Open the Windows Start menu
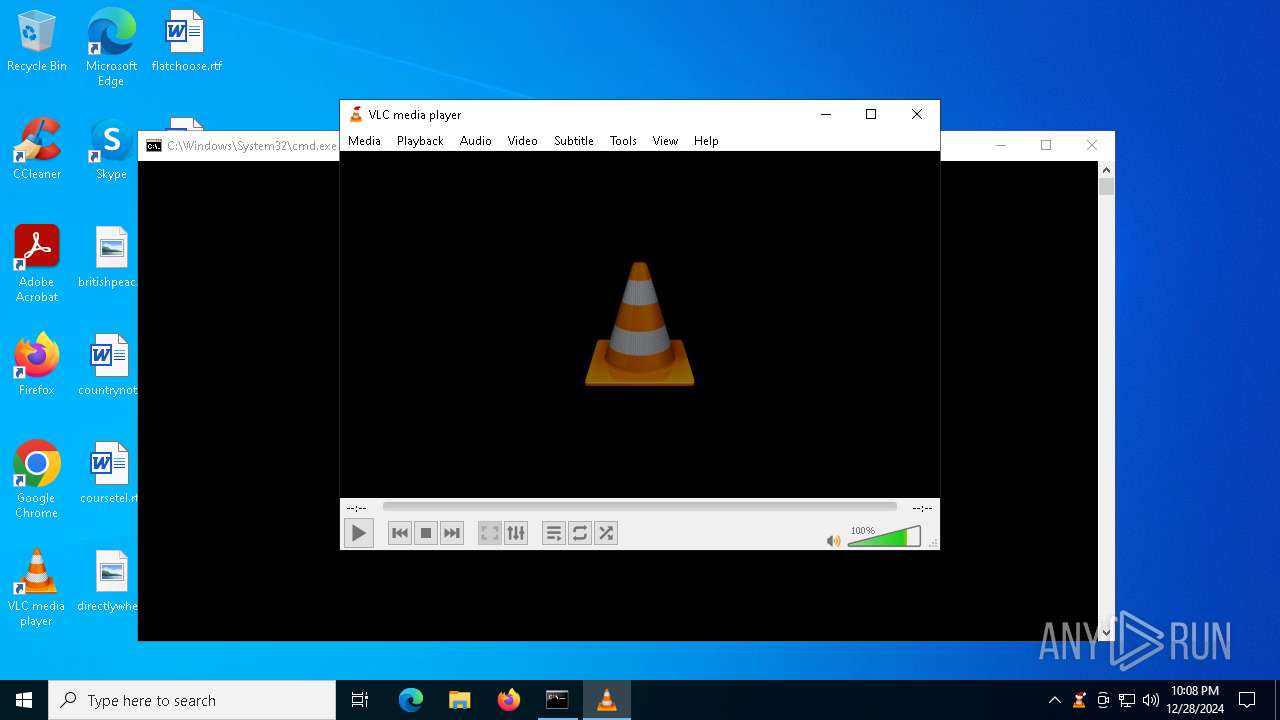The height and width of the screenshot is (720, 1280). pos(24,700)
